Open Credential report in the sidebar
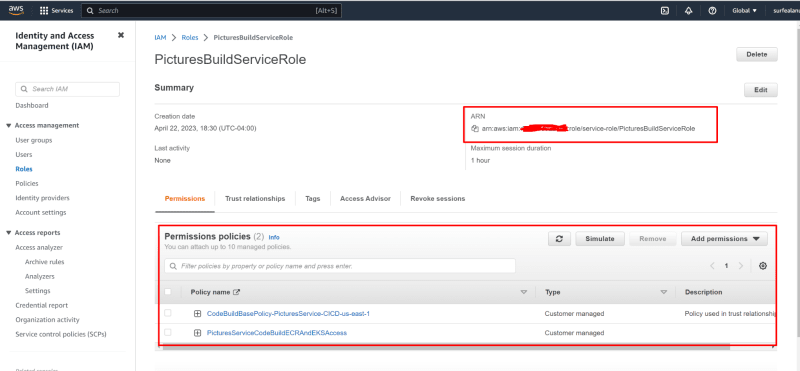The image size is (800, 371). coord(41,305)
